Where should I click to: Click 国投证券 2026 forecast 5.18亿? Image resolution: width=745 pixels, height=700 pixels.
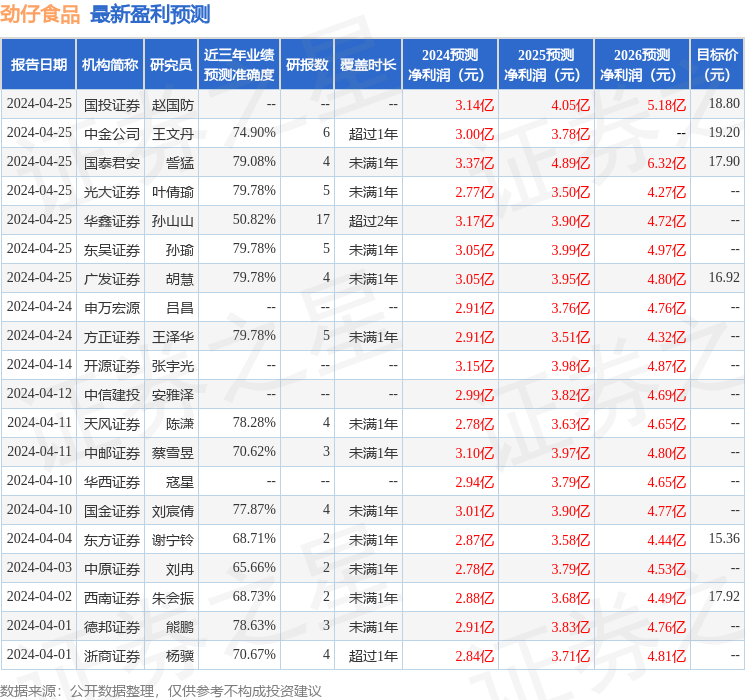pos(667,105)
